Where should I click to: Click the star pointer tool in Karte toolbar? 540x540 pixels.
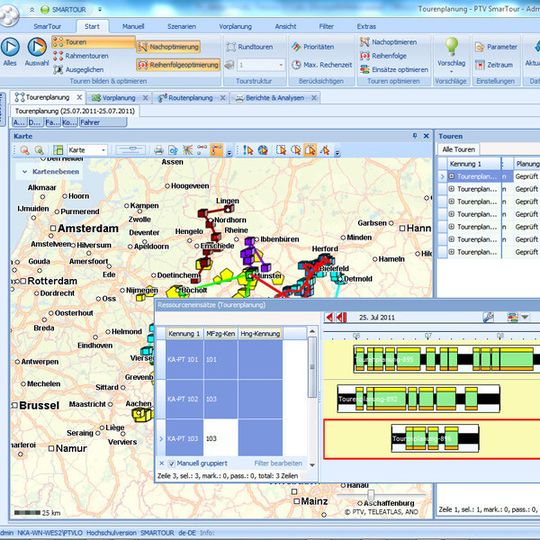click(325, 150)
